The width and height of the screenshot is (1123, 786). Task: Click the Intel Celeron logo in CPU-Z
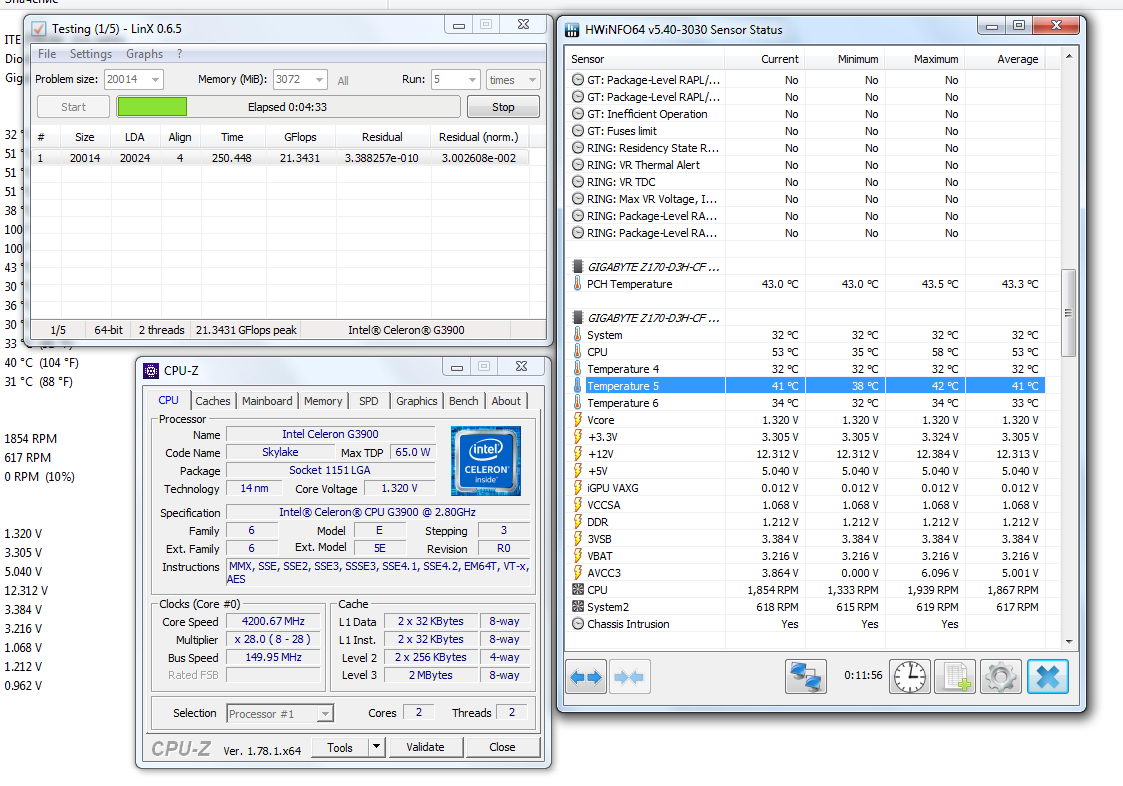(x=486, y=461)
